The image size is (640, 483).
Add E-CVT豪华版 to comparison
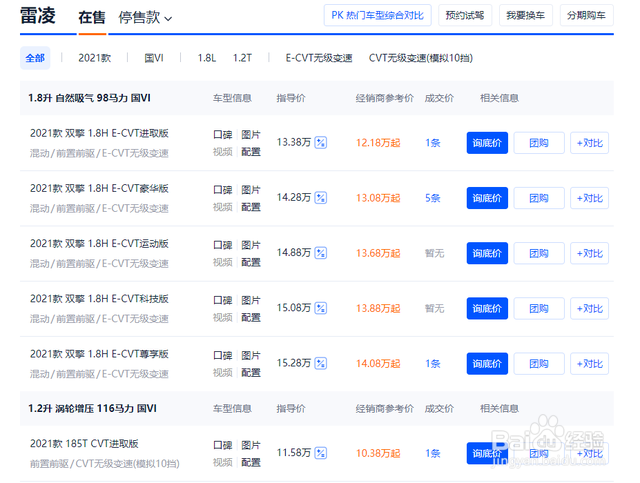(589, 198)
